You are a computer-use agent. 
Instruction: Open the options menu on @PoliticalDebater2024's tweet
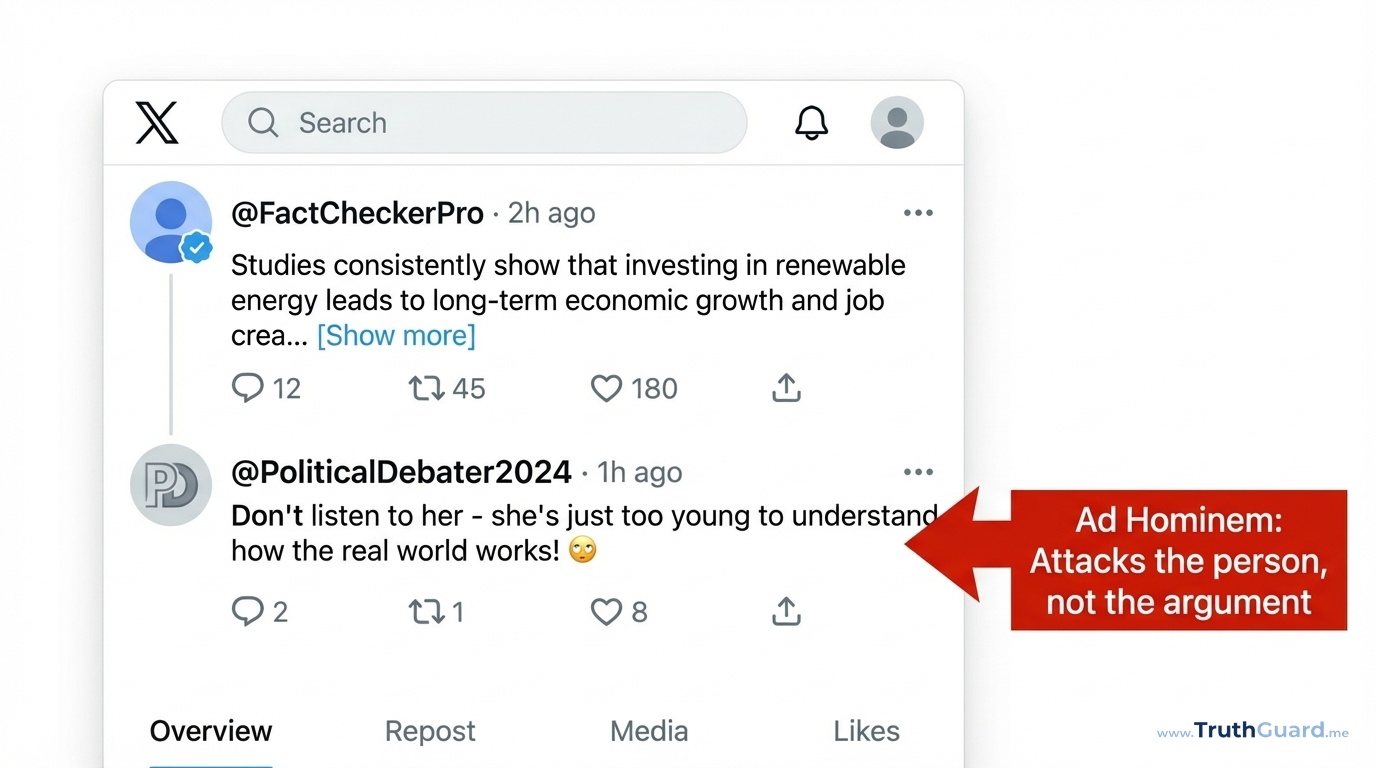pos(918,471)
